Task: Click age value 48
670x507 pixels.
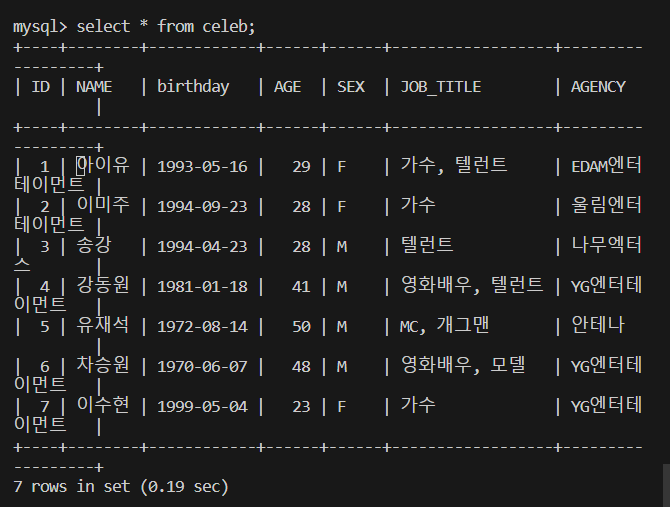Action: pos(301,367)
